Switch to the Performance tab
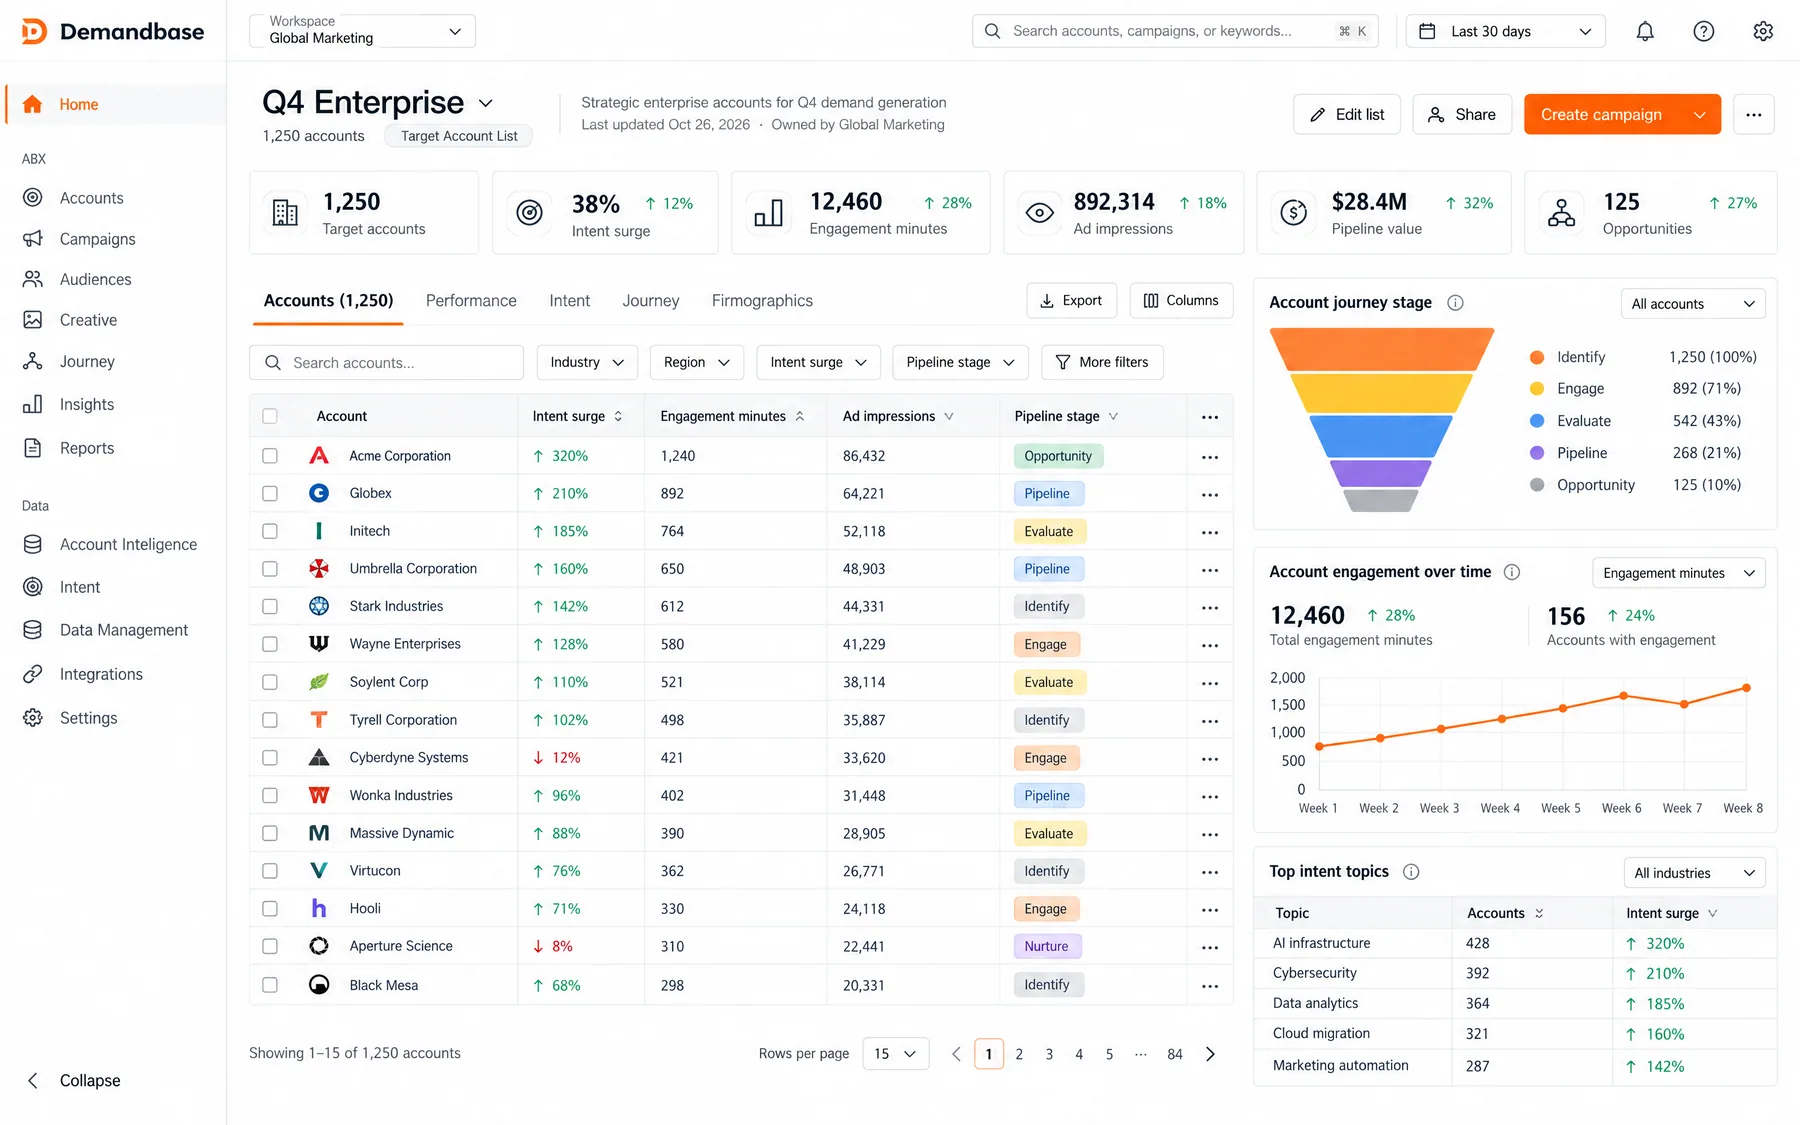Screen dimensions: 1800x1125 click(x=471, y=301)
